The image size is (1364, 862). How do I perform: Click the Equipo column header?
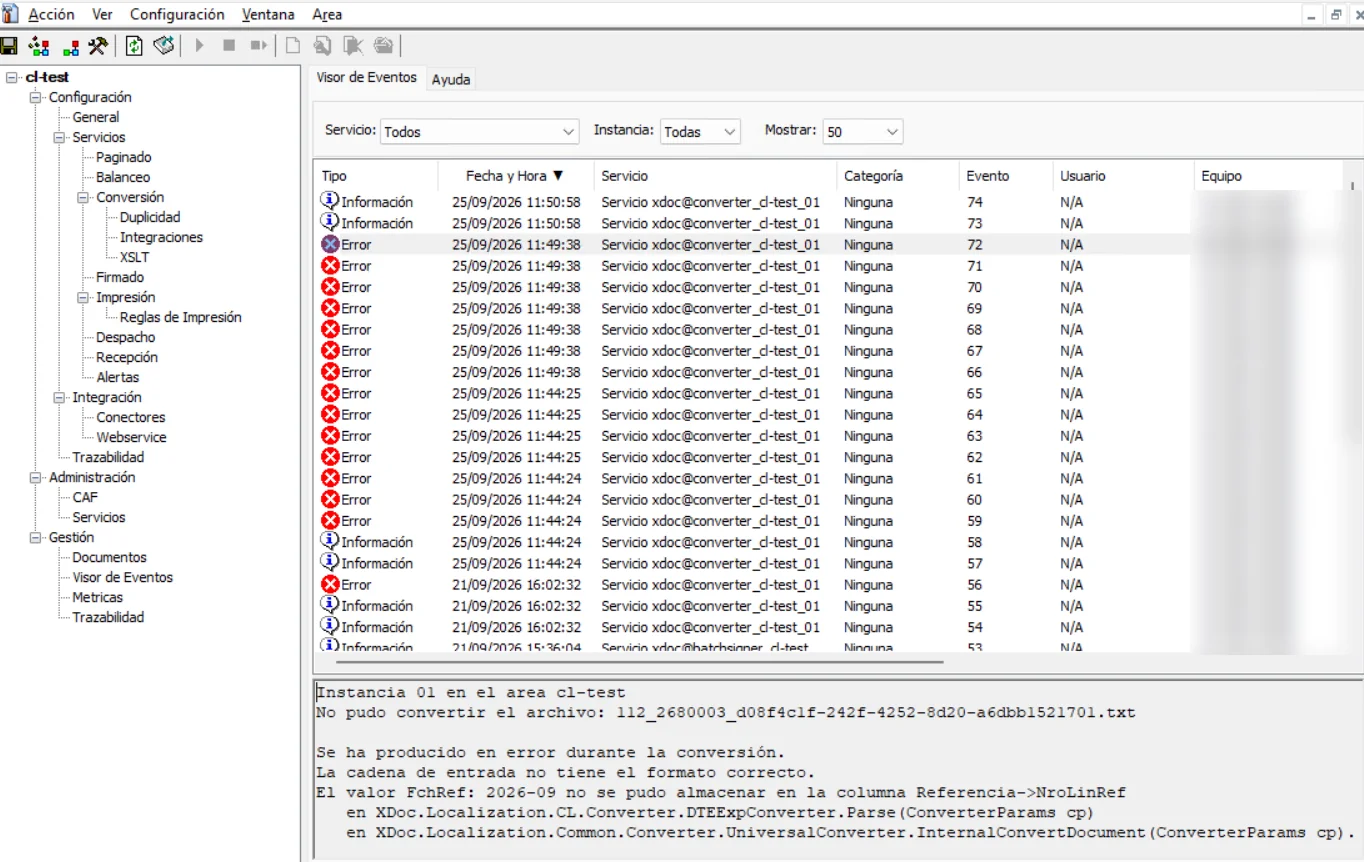point(1268,175)
